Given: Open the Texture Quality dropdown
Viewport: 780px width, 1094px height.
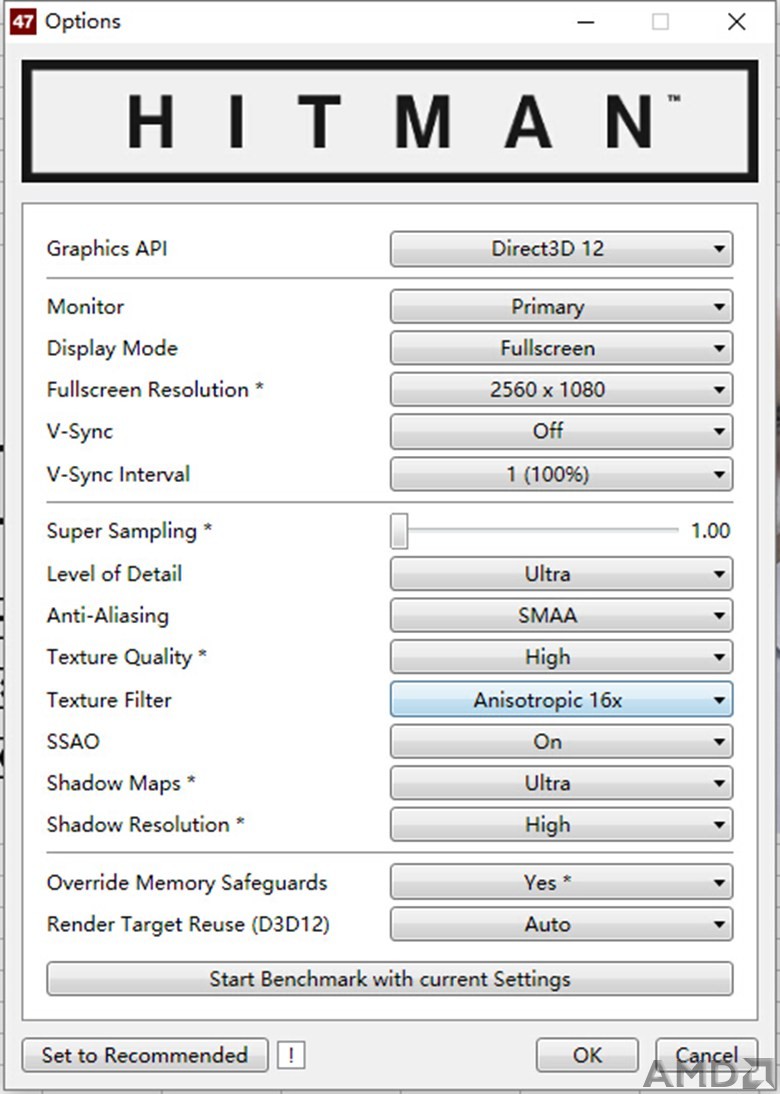Looking at the screenshot, I should (561, 657).
